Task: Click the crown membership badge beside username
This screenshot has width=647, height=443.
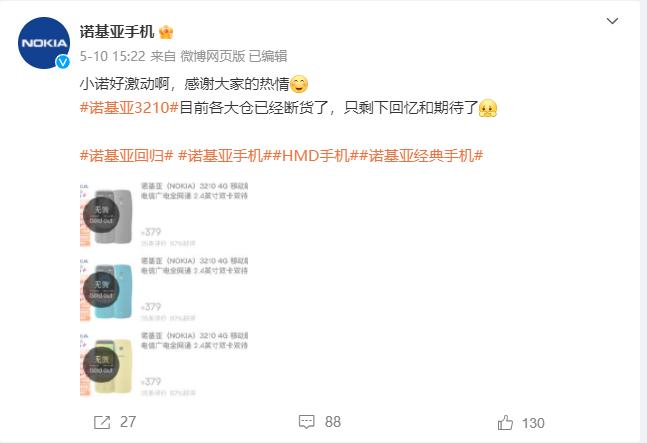Action: click(x=166, y=32)
